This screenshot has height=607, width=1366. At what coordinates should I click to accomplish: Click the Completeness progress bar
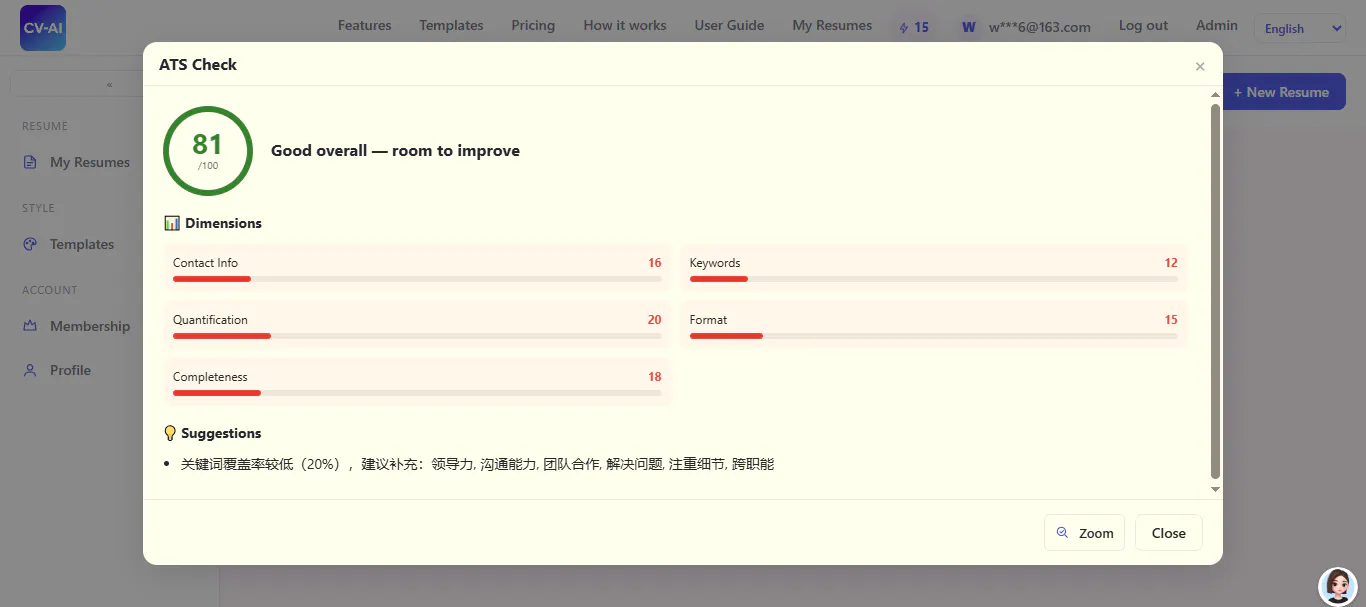tap(417, 393)
